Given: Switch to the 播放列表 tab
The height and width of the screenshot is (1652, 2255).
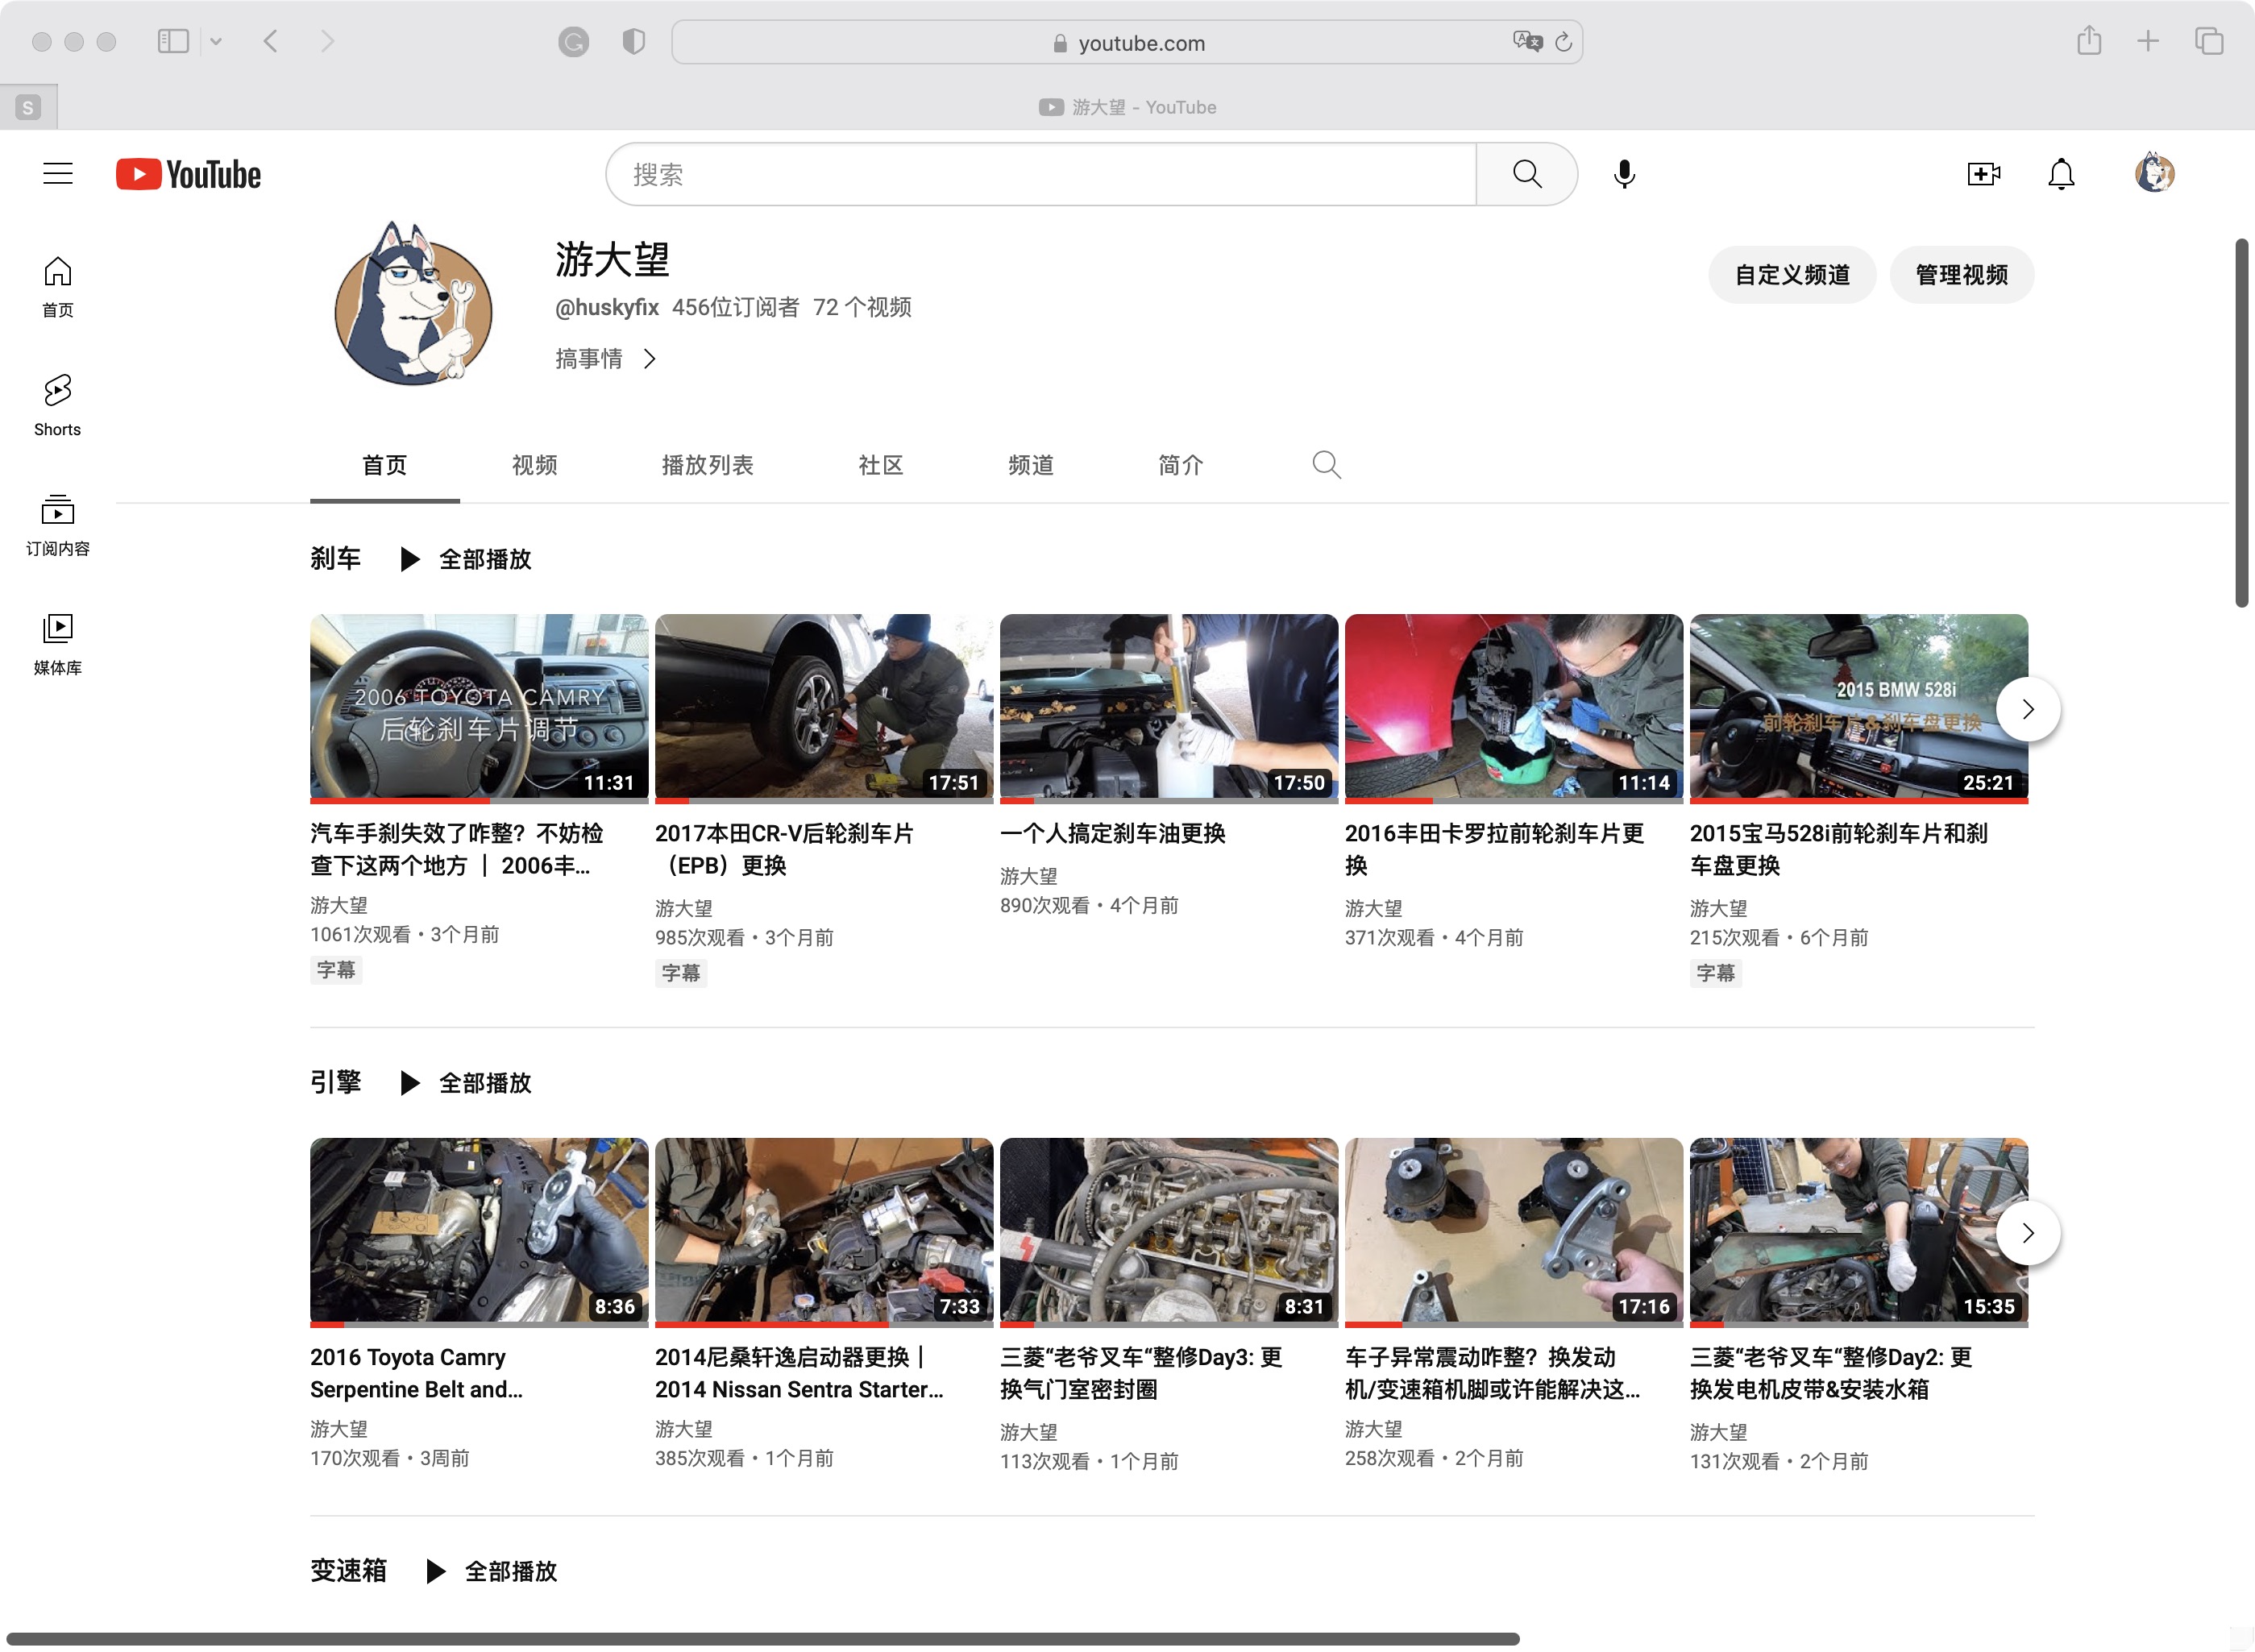Looking at the screenshot, I should point(707,465).
